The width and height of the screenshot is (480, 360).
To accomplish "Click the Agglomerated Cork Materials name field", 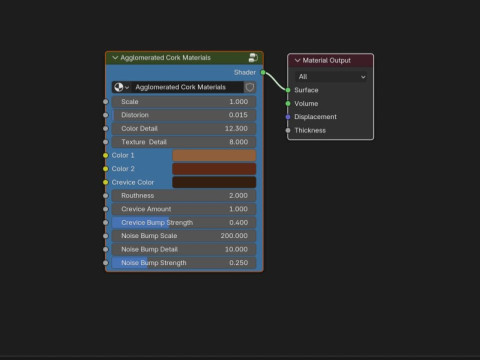I will (187, 87).
